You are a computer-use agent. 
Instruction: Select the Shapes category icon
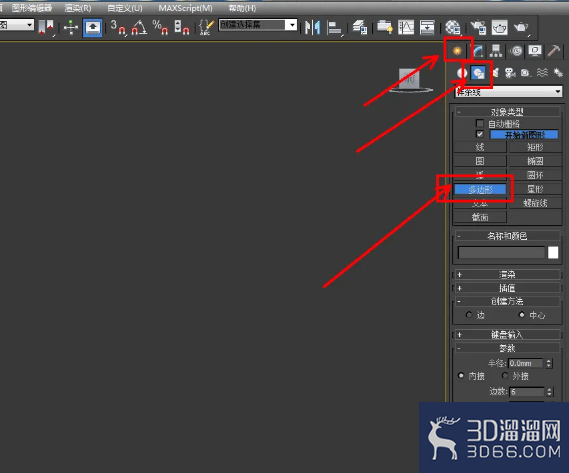[478, 73]
